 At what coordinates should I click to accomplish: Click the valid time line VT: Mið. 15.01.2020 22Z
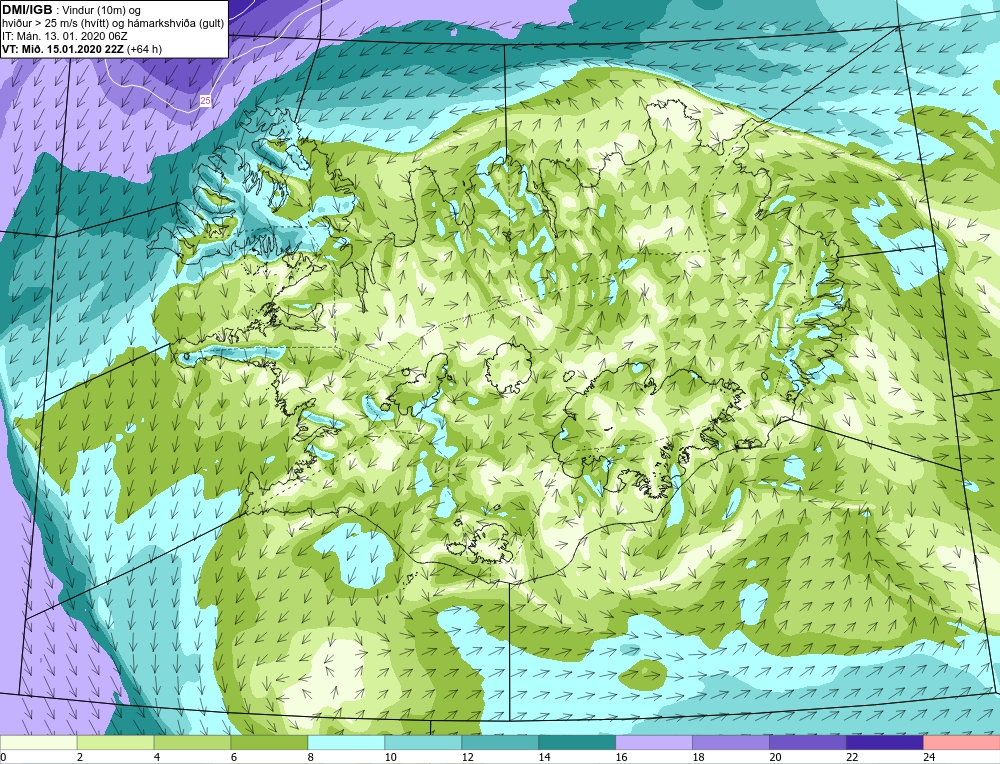coord(62,49)
